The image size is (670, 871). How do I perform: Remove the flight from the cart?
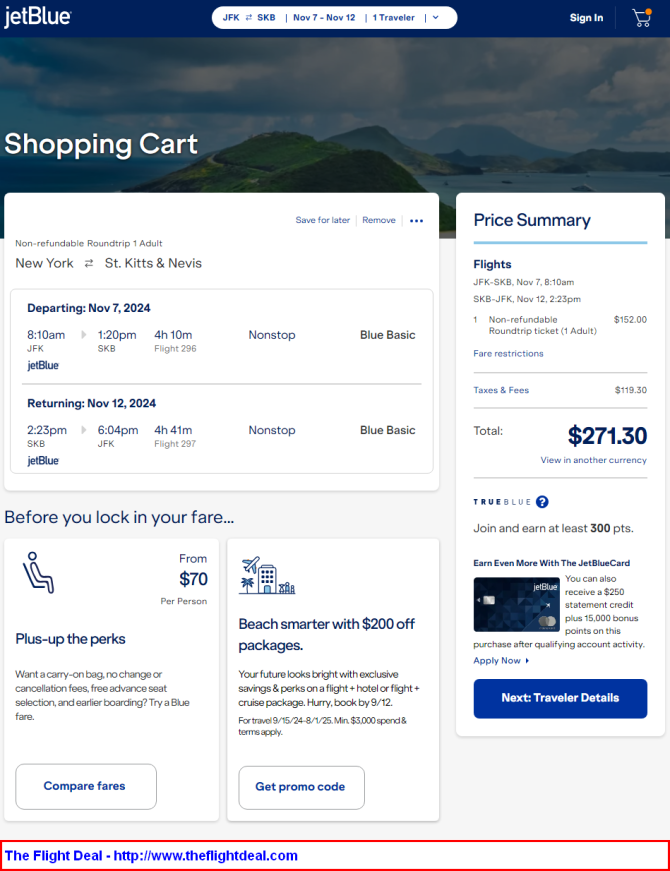point(379,220)
